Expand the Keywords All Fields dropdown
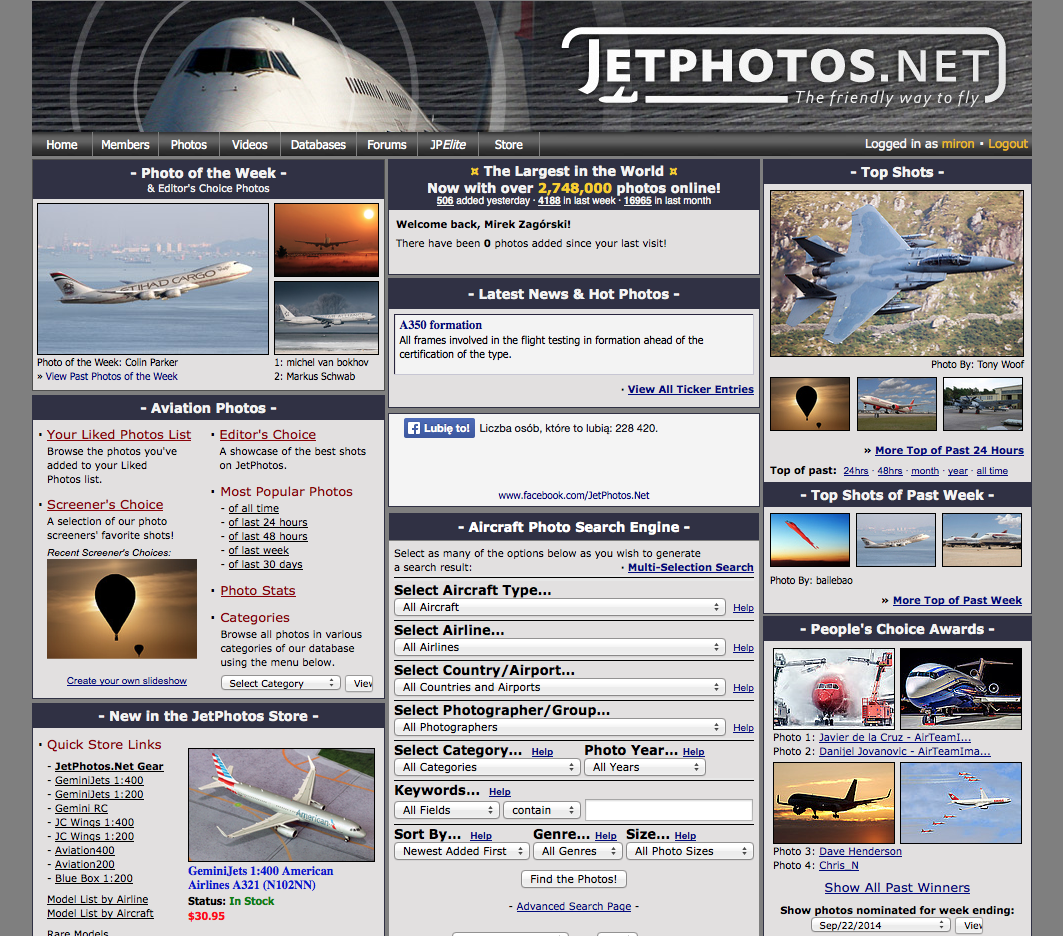The image size is (1063, 936). [x=447, y=810]
